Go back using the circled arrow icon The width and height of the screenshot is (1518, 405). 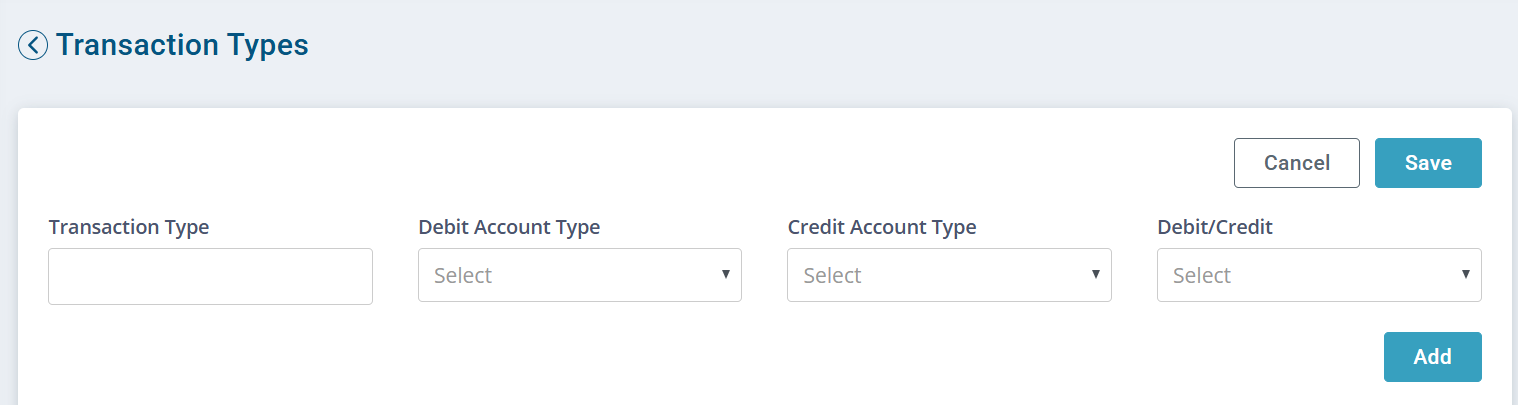pos(33,45)
